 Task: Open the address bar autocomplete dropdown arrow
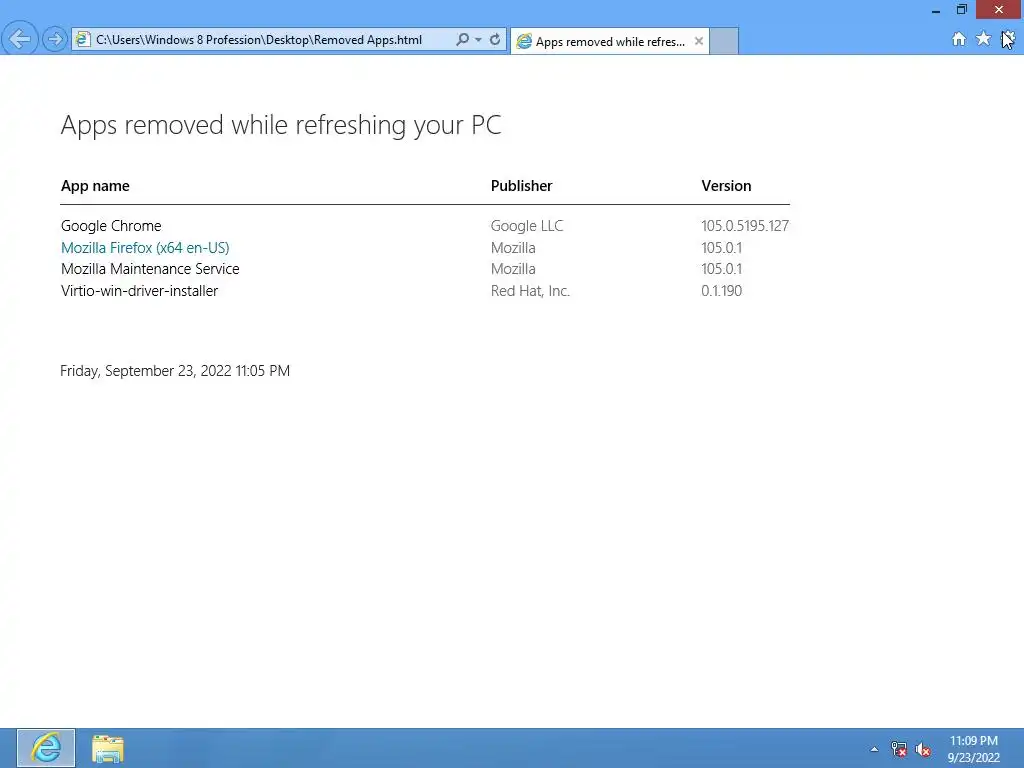[x=479, y=40]
